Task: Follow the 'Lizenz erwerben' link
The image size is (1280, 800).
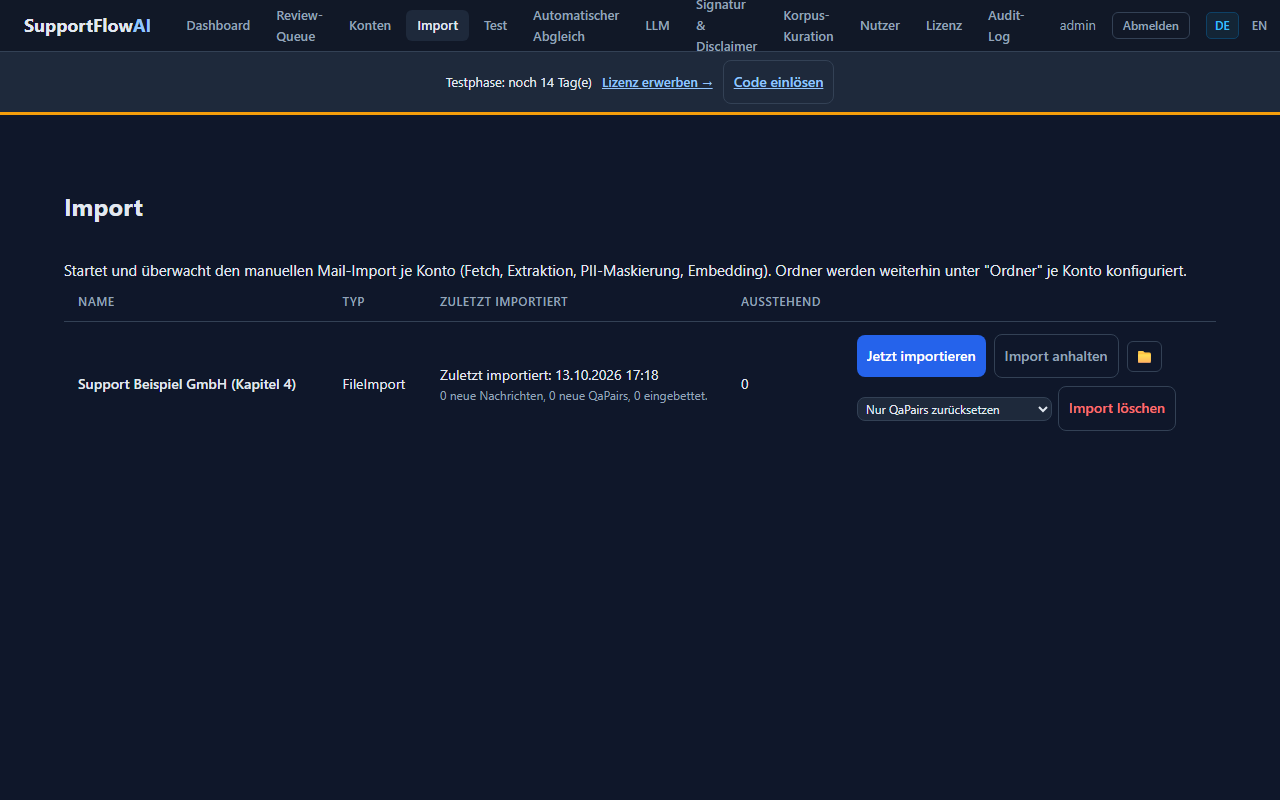Action: 657,82
